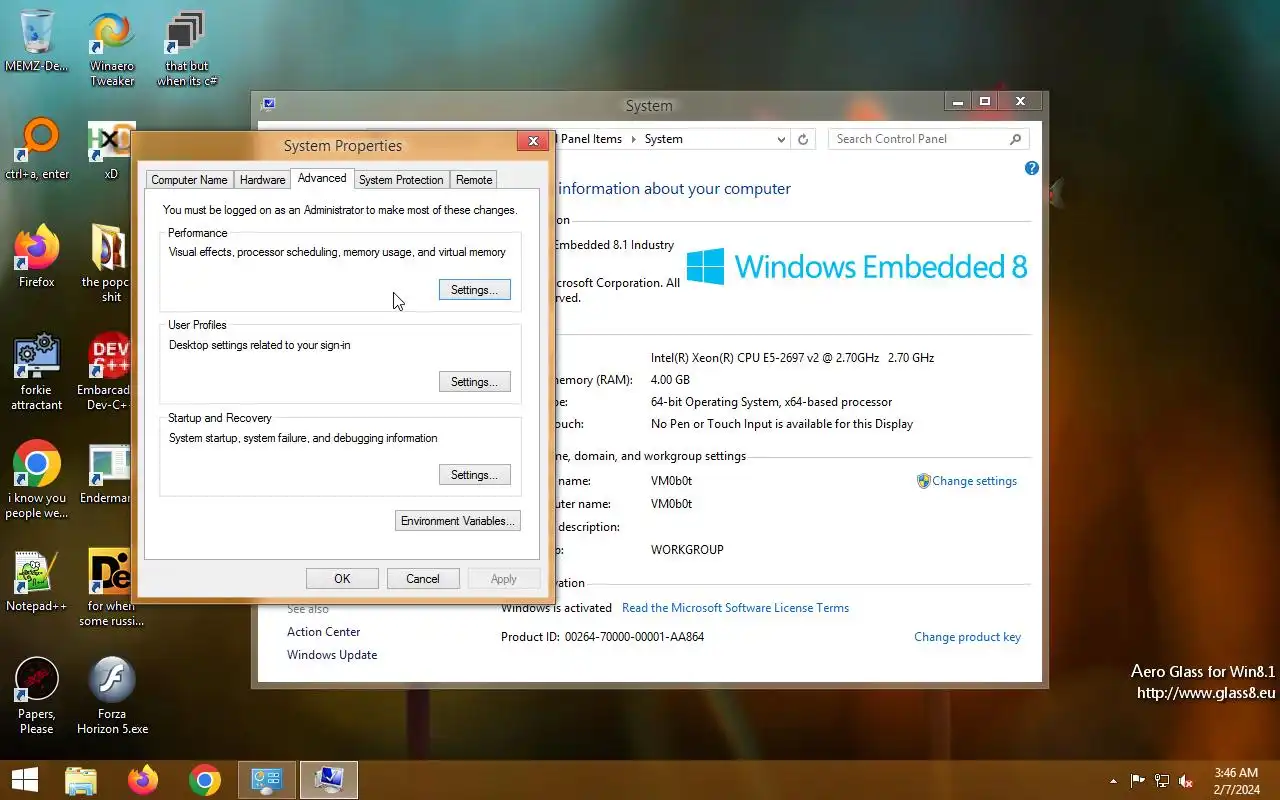1280x800 pixels.
Task: Open the Firefox desktop shortcut
Action: [x=37, y=257]
